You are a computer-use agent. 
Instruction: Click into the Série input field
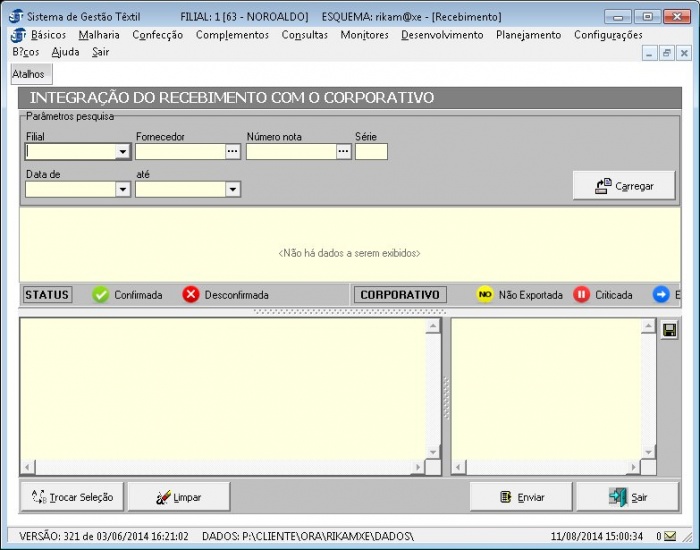pyautogui.click(x=371, y=152)
